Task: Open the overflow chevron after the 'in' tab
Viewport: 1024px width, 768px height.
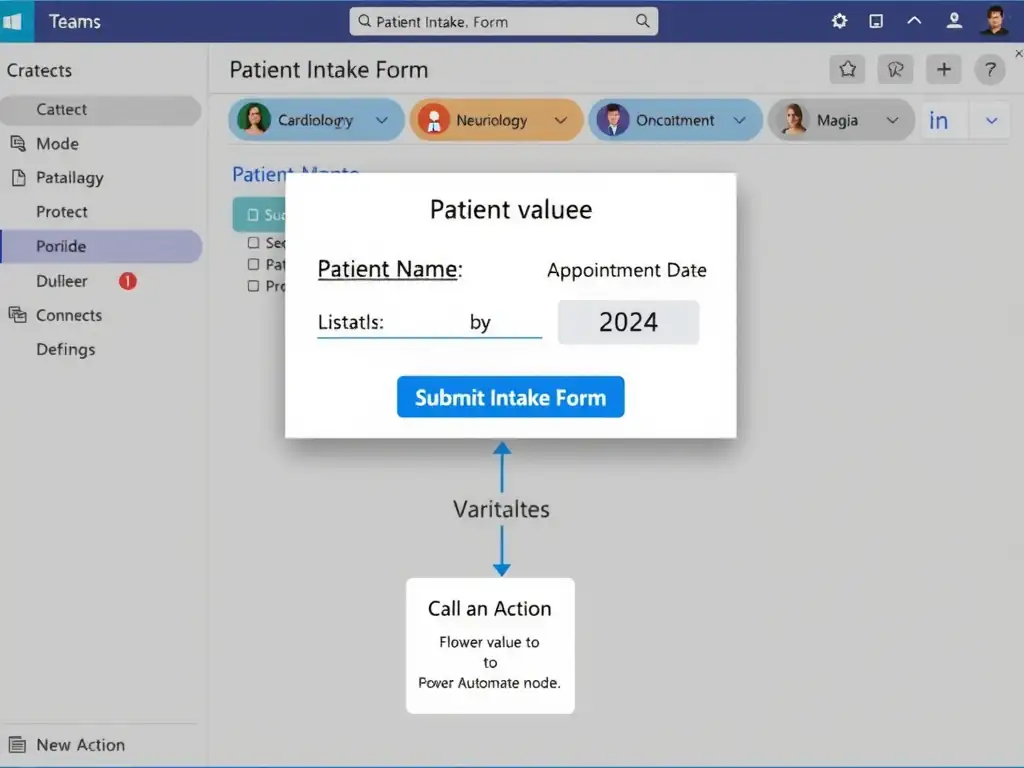Action: tap(991, 121)
